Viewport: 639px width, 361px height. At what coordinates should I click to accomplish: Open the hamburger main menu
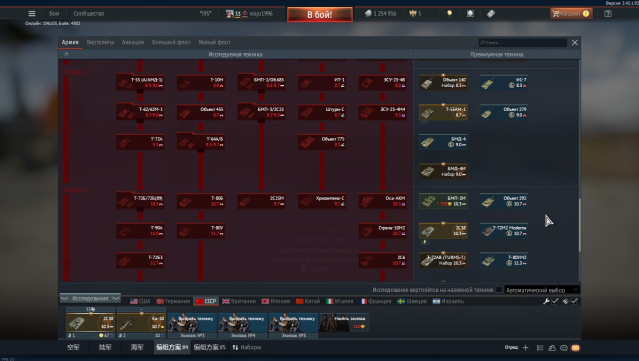[x=32, y=13]
